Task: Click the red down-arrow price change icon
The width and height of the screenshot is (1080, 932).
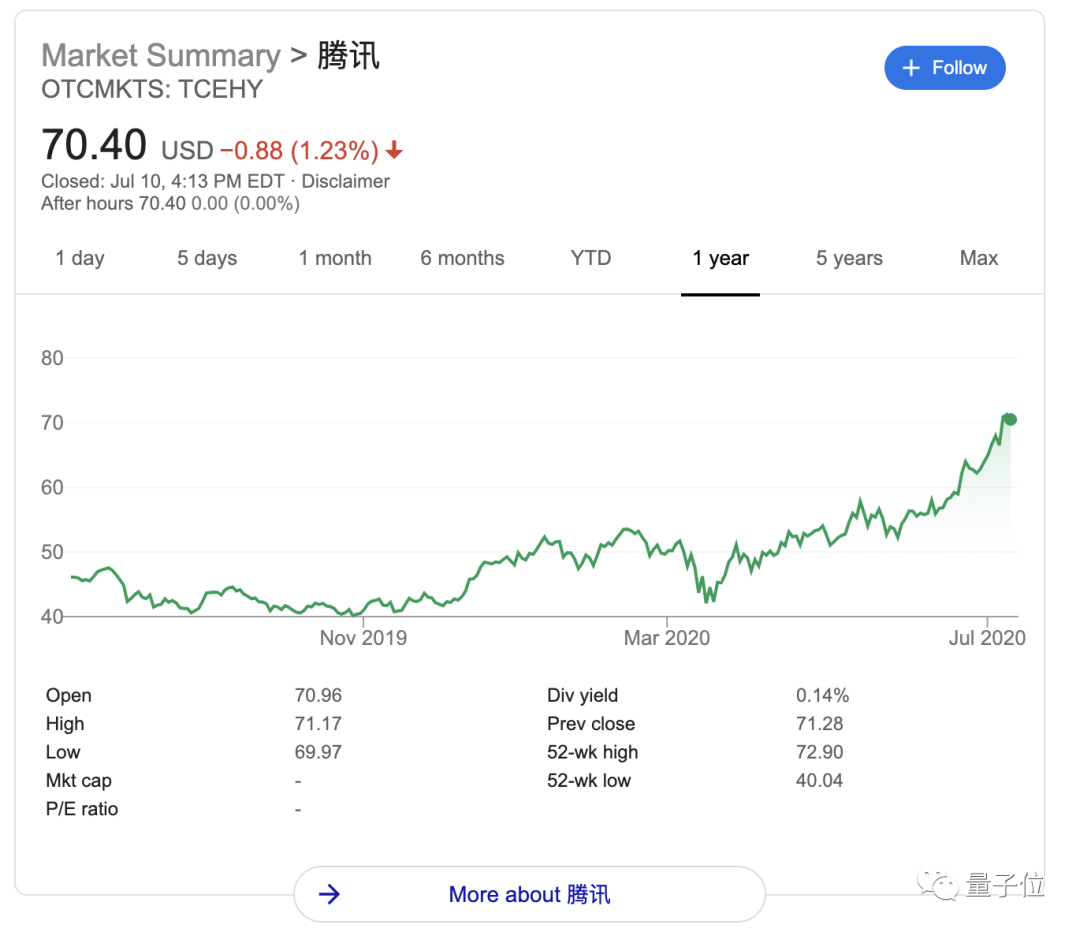Action: (x=395, y=149)
